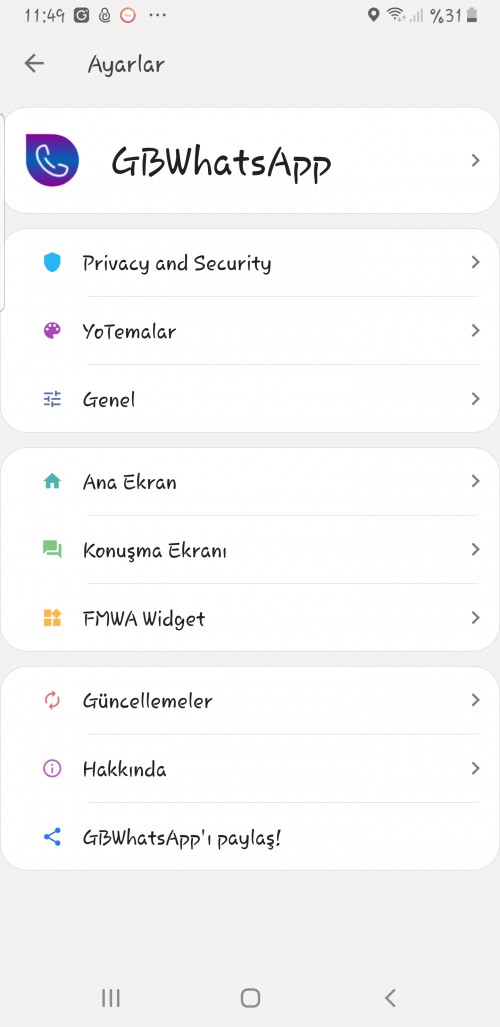Open the Ana Ekran menu item
Image resolution: width=500 pixels, height=1027 pixels.
coord(250,481)
